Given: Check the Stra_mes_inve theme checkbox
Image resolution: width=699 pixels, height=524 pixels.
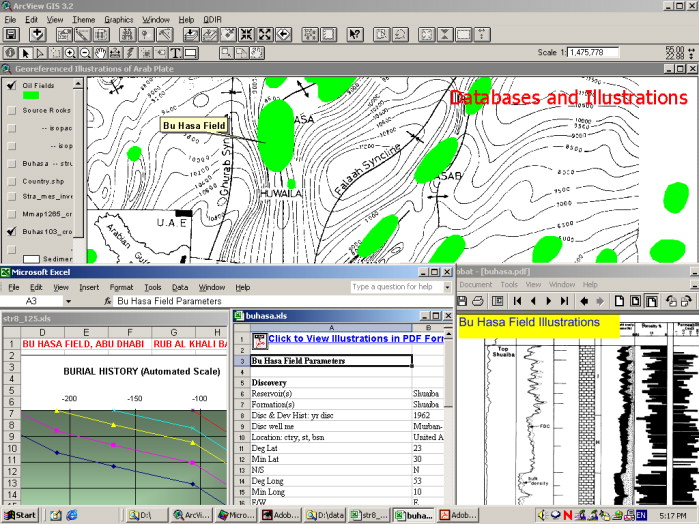Looking at the screenshot, I should coord(12,197).
